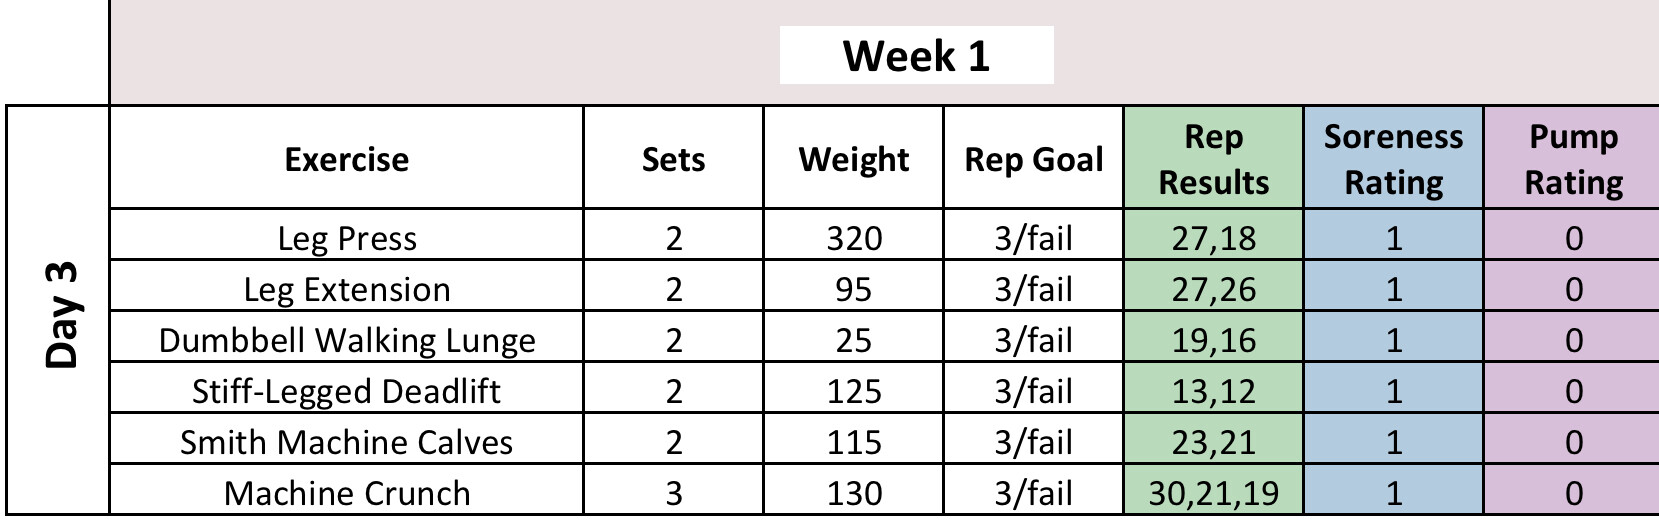Click the Dumbbell Walking Lunge cell

(x=346, y=340)
